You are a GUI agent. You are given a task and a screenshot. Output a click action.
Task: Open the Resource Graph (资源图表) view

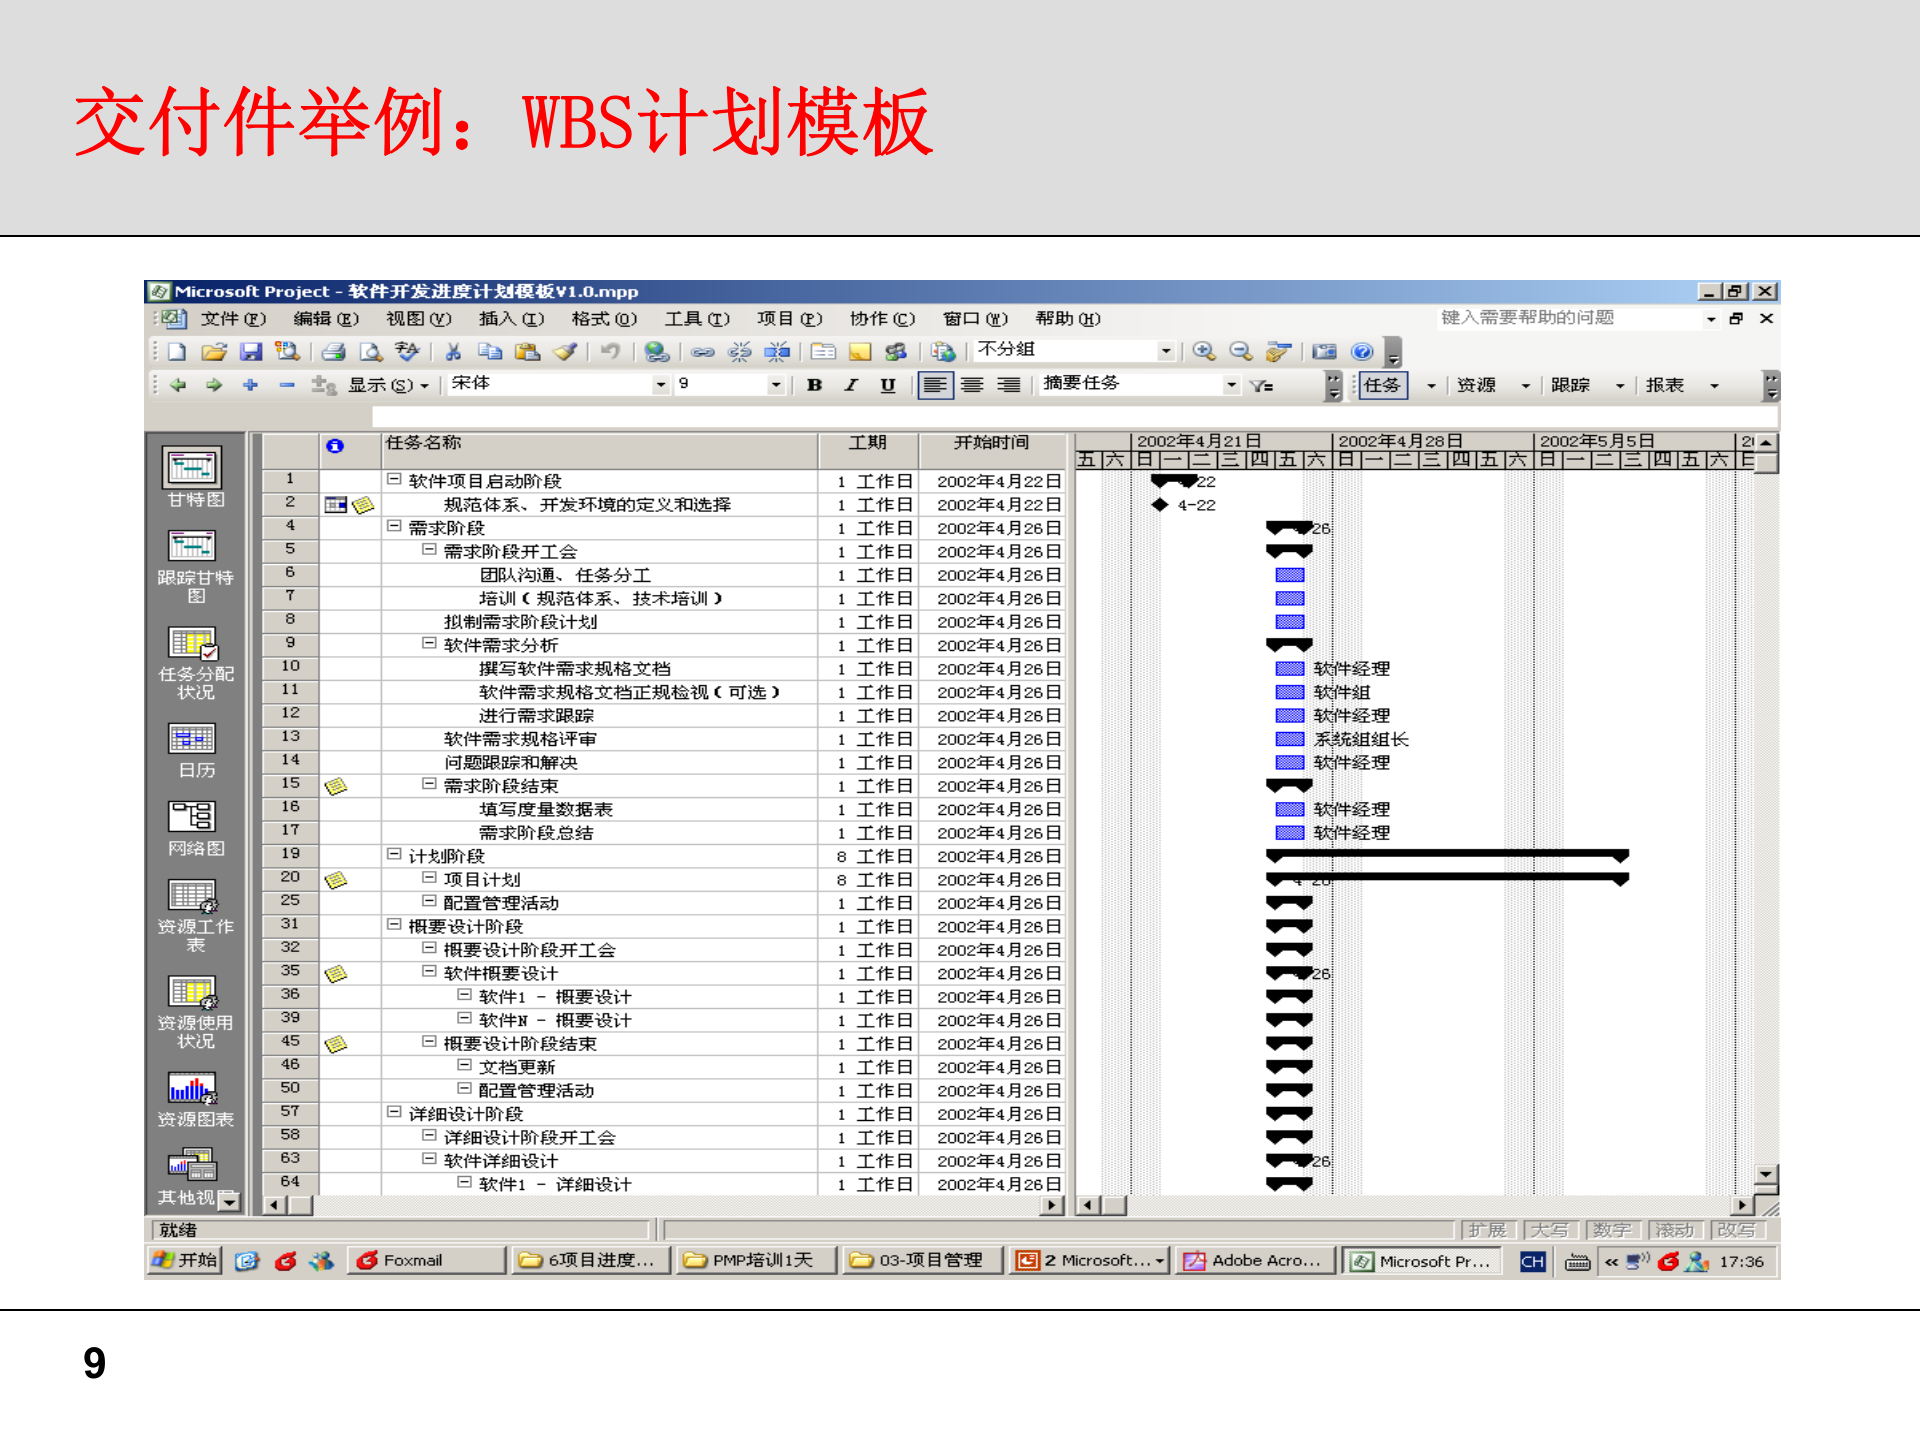pos(190,1090)
